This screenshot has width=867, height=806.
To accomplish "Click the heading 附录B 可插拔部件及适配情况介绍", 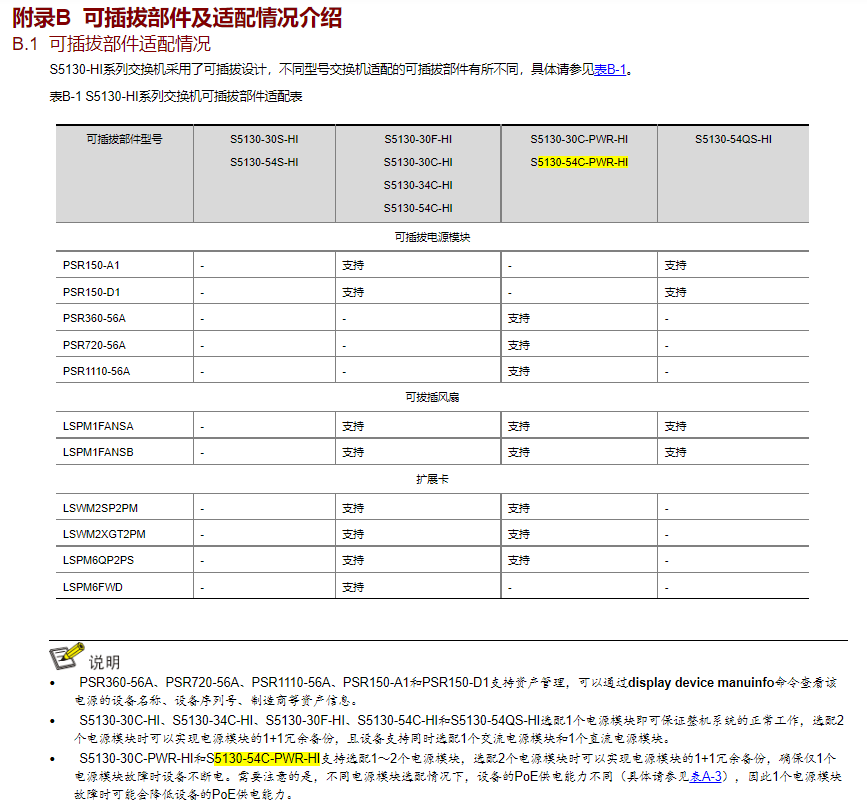I will coord(177,18).
